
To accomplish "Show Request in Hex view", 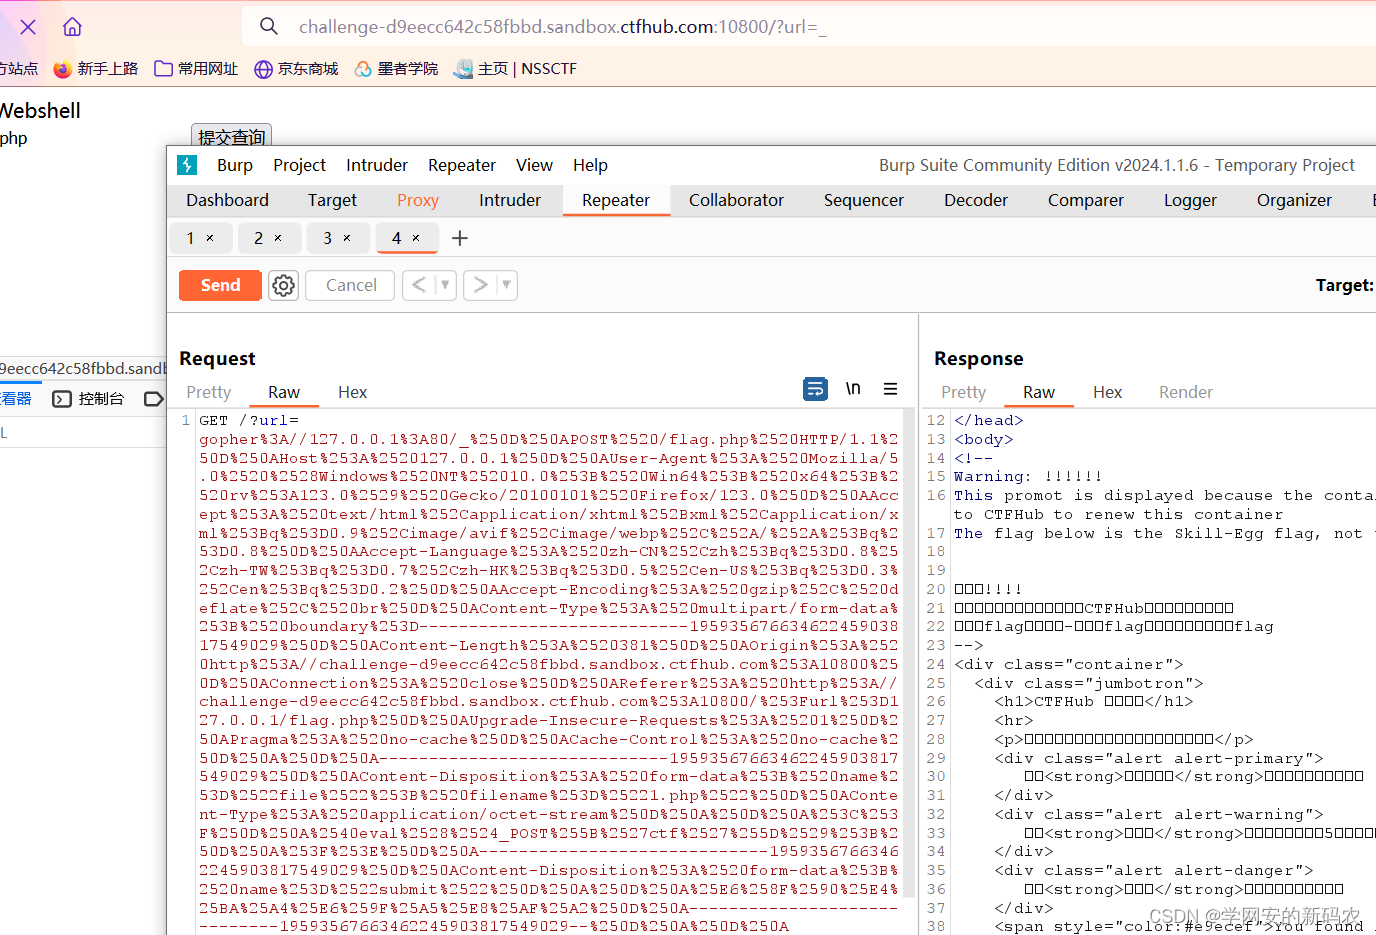I will tap(352, 392).
